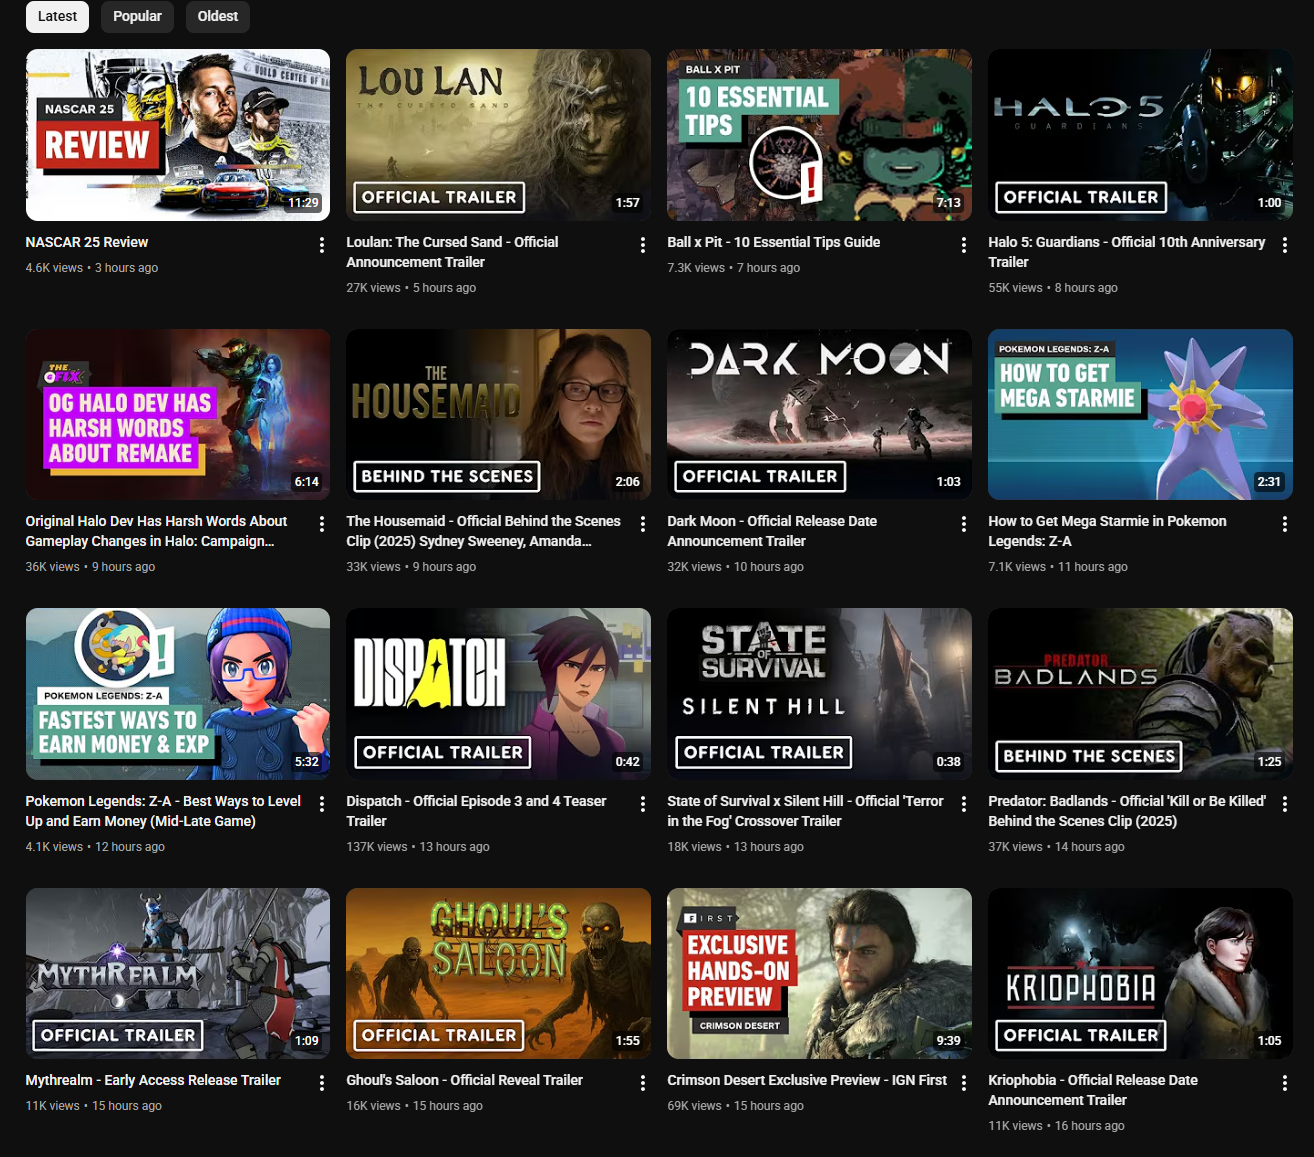Select the Latest filter chip
1314x1157 pixels.
57,16
